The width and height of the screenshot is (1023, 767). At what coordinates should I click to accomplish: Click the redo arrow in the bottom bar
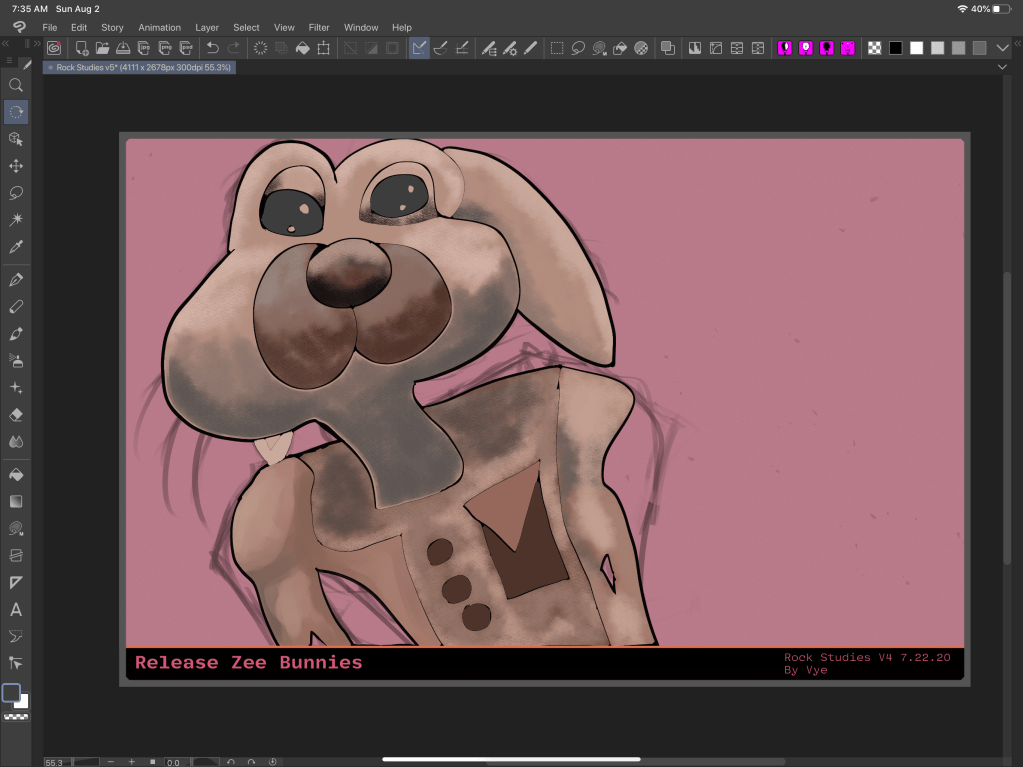tap(252, 761)
